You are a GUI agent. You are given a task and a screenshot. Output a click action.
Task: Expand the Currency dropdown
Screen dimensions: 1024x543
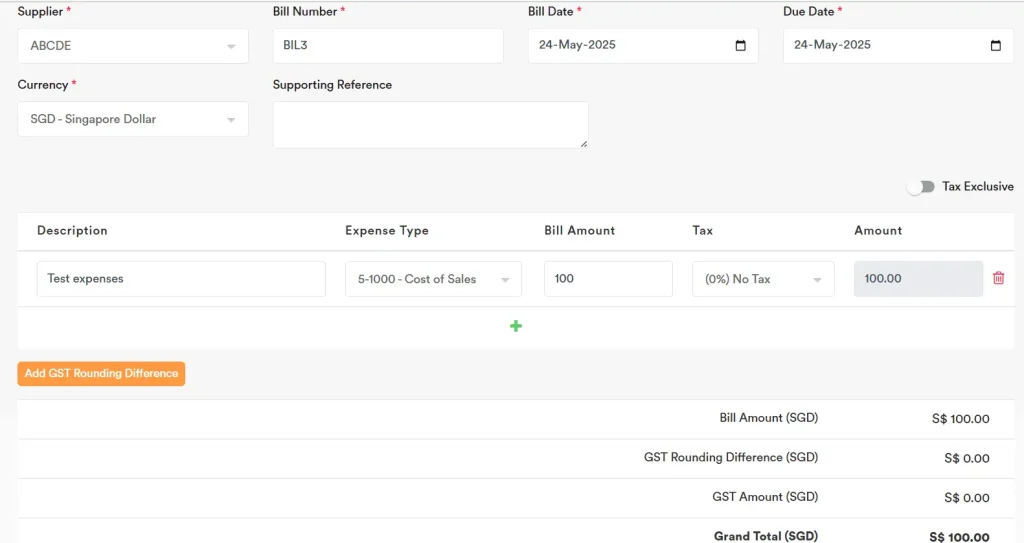click(x=132, y=119)
